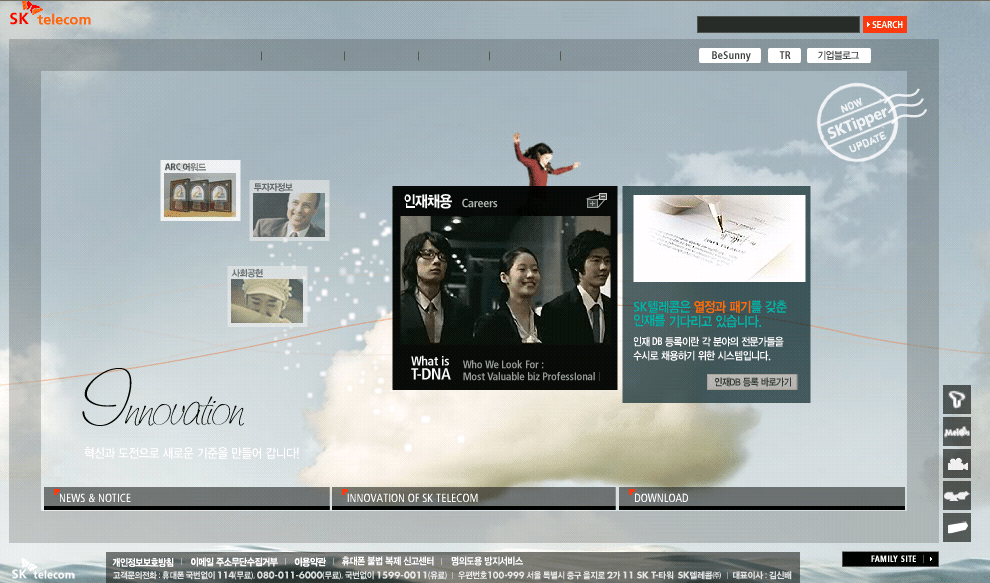Open the 기업블로그 tab
Viewport: 990px width, 583px height.
[x=838, y=56]
